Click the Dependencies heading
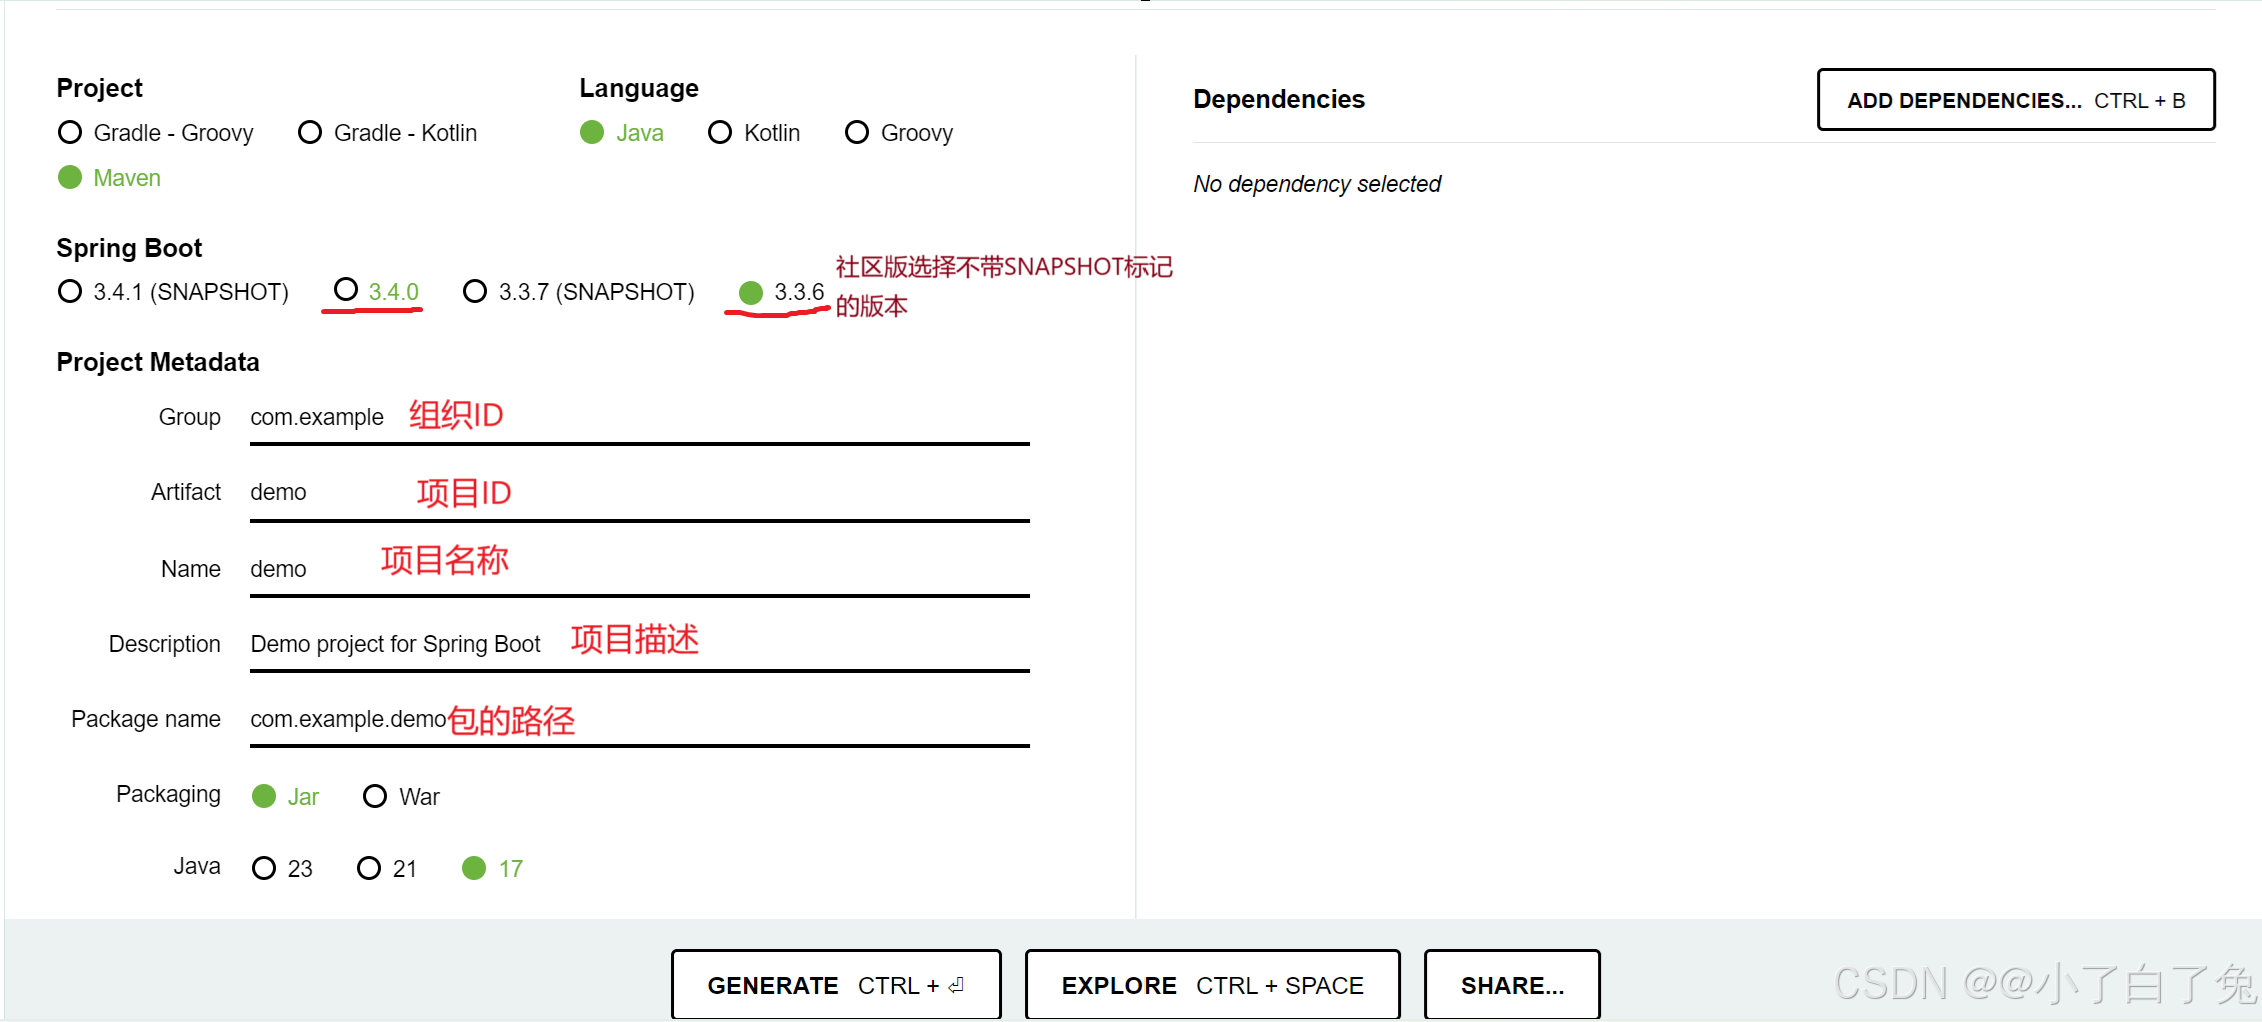Image resolution: width=2262 pixels, height=1022 pixels. [1279, 99]
